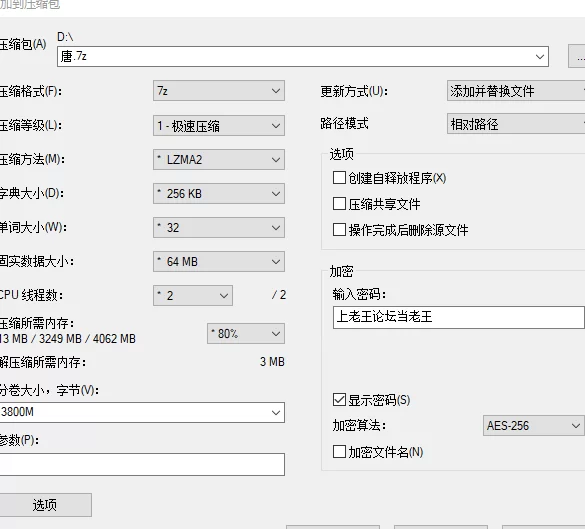Screen dimensions: 585x529
Task: Open the CPU 线程数 dropdown
Action: click(193, 295)
